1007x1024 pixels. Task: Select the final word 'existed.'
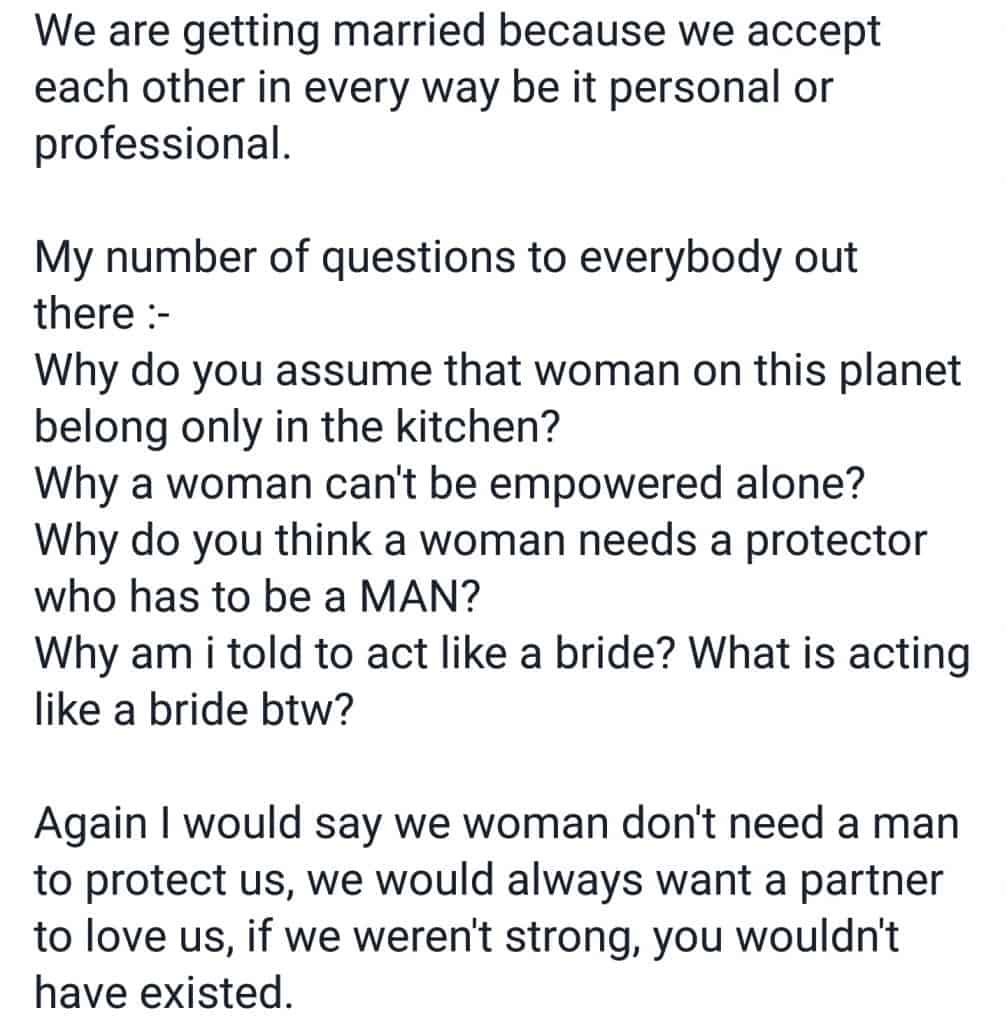click(x=217, y=993)
